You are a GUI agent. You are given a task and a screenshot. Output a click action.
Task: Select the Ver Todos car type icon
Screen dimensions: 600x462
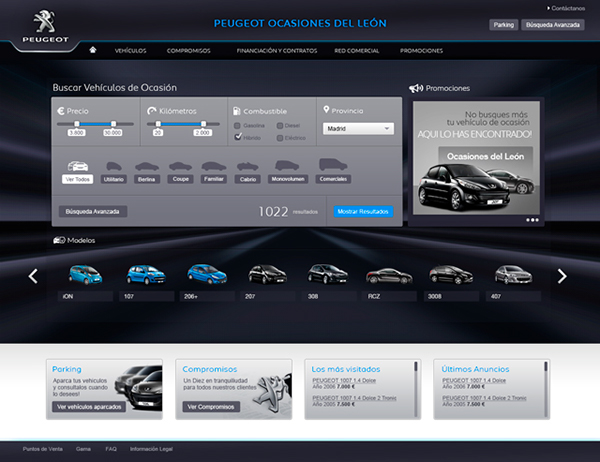[78, 166]
